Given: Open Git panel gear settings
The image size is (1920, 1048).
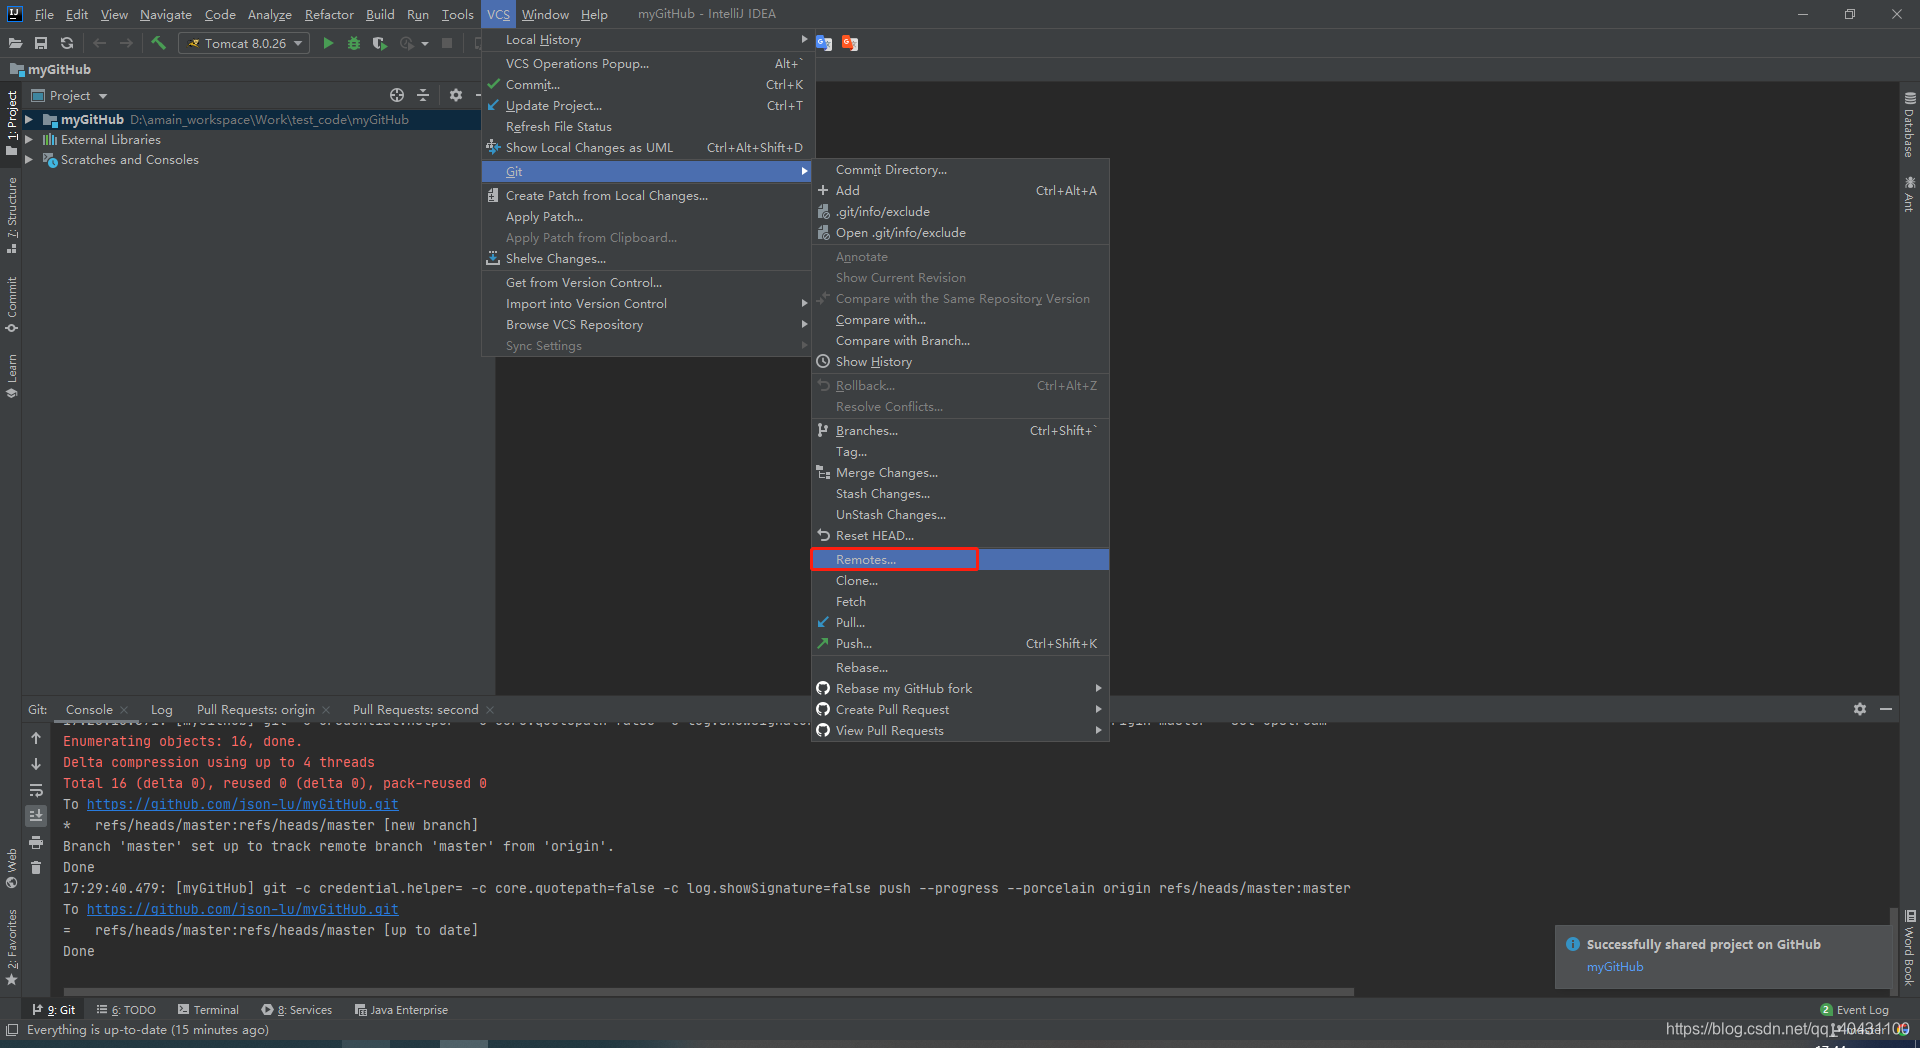Looking at the screenshot, I should 1860,709.
